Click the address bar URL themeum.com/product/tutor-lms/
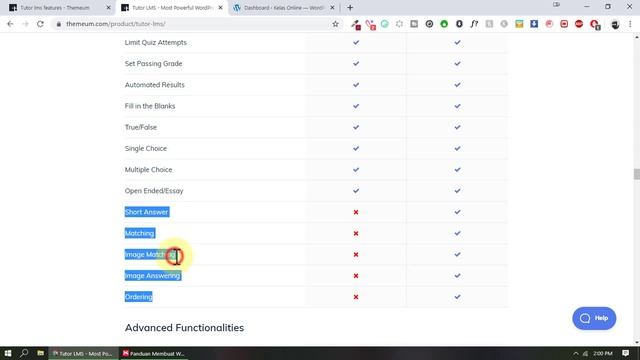 point(116,24)
